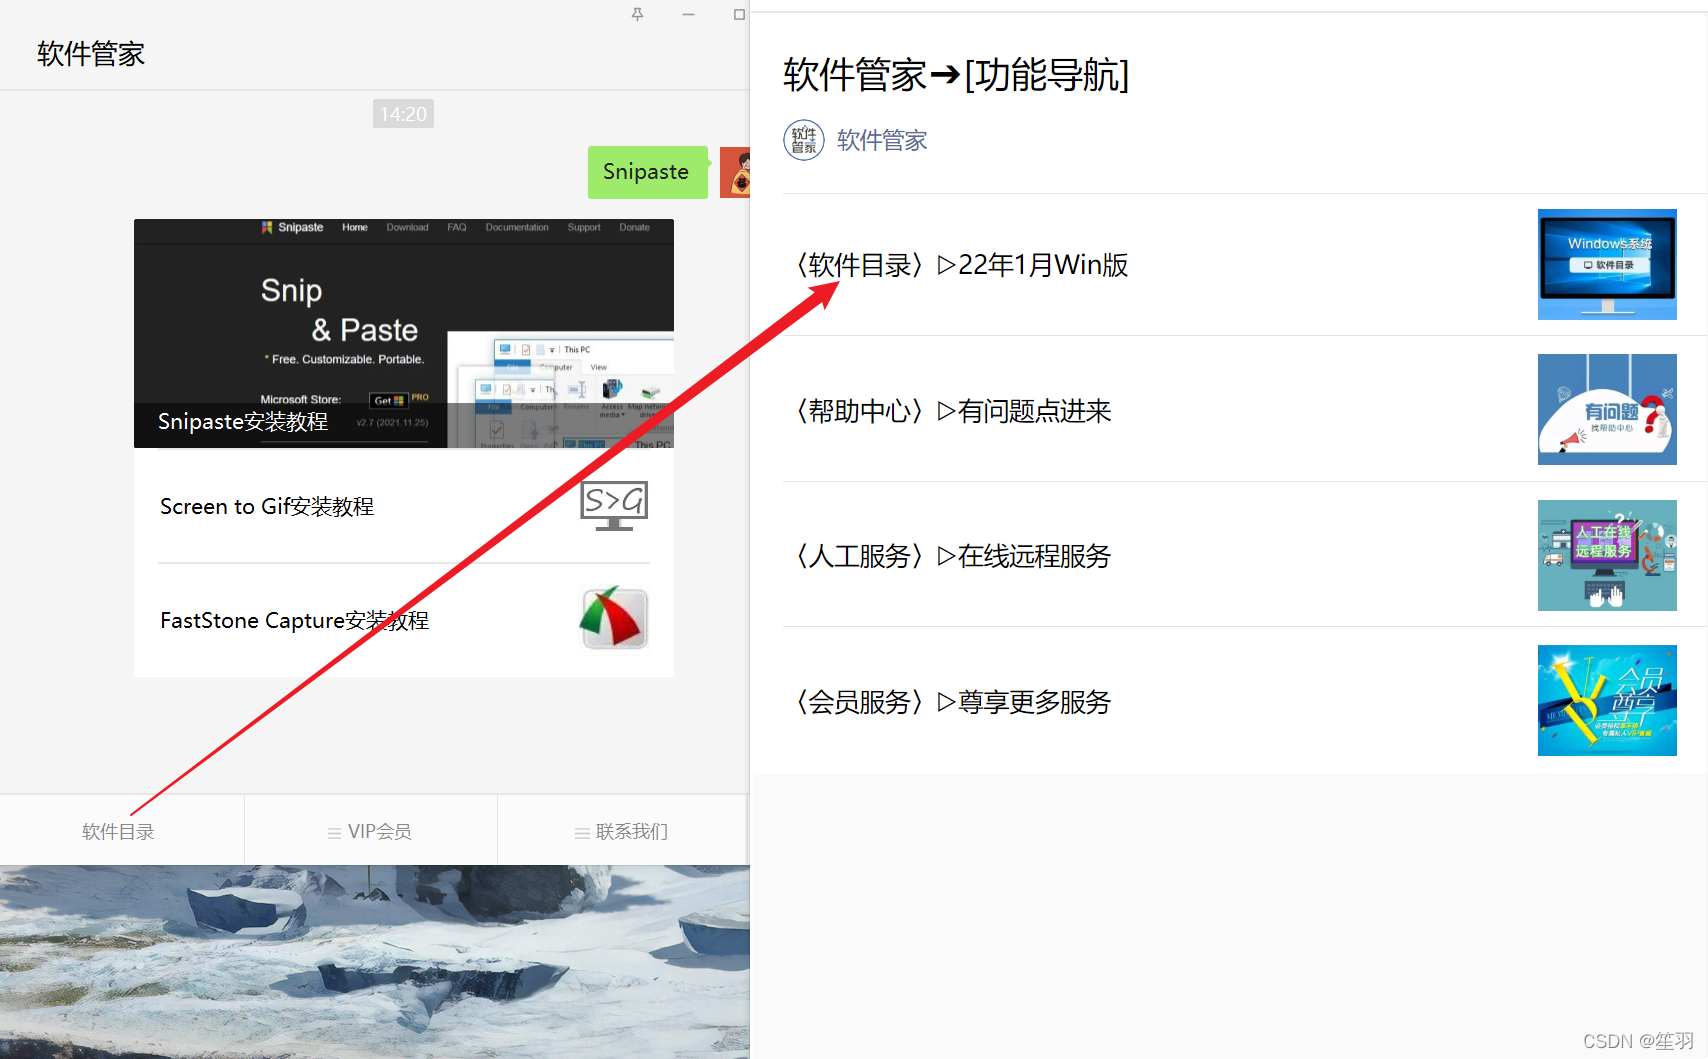The height and width of the screenshot is (1059, 1708).
Task: Open FastStone Capture安装教程 article
Action: [x=404, y=620]
